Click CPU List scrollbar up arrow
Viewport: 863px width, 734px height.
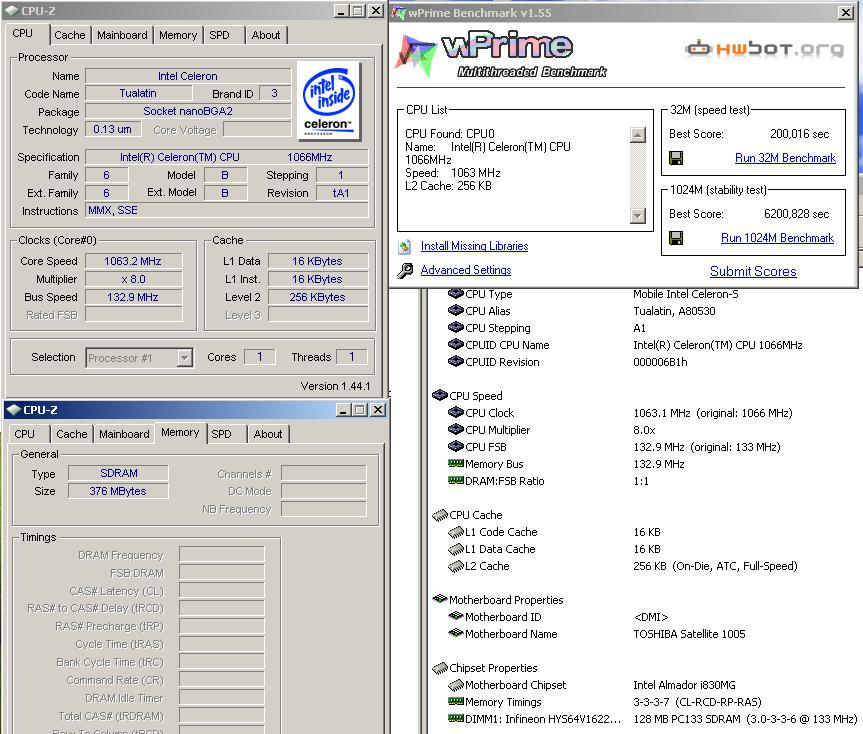(637, 135)
